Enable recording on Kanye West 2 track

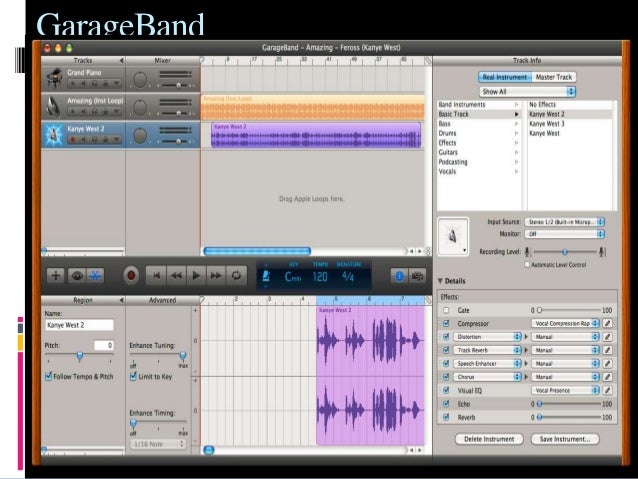[73, 140]
